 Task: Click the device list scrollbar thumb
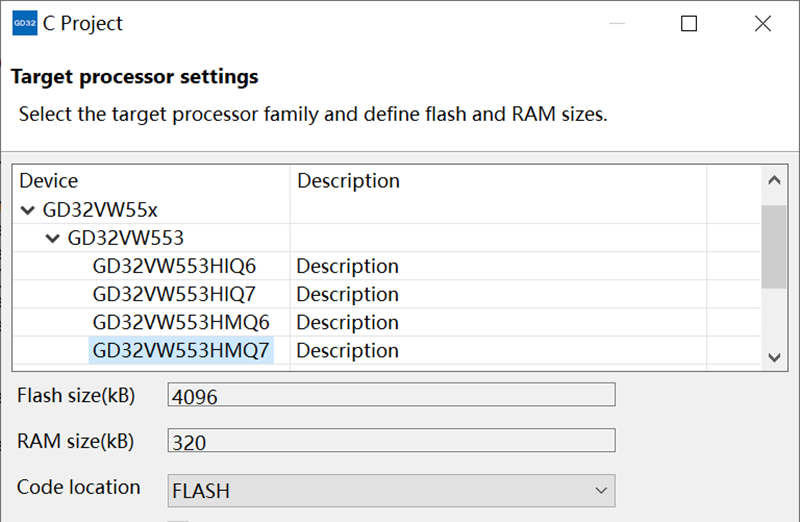(x=773, y=247)
